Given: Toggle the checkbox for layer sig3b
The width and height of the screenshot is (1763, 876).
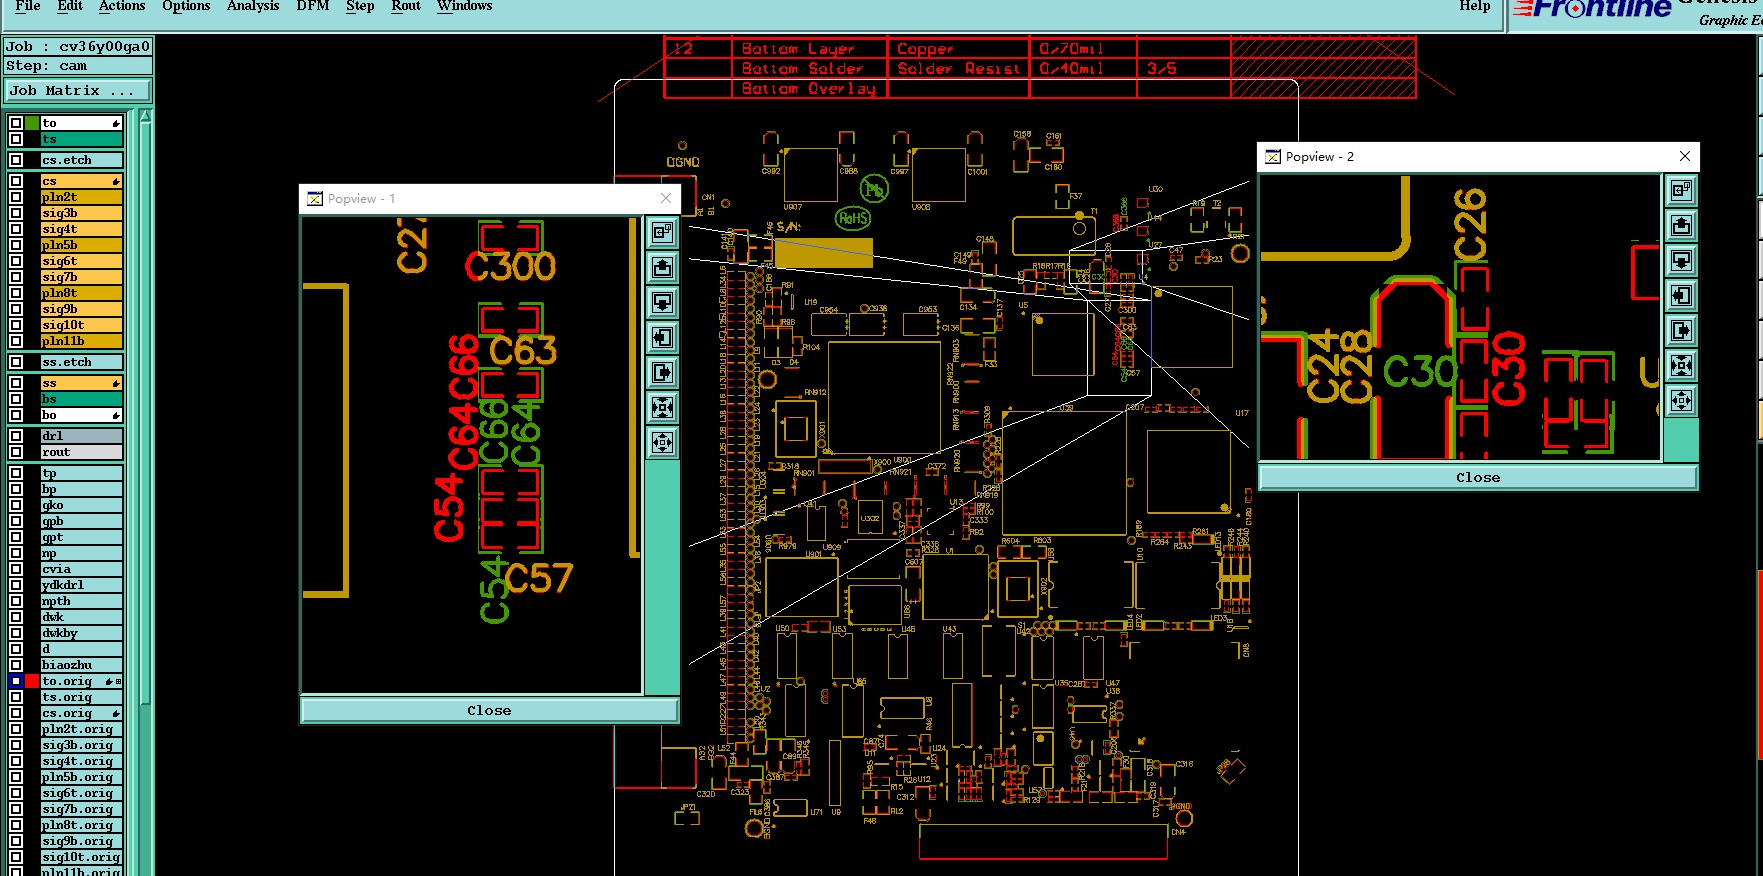Looking at the screenshot, I should tap(16, 213).
